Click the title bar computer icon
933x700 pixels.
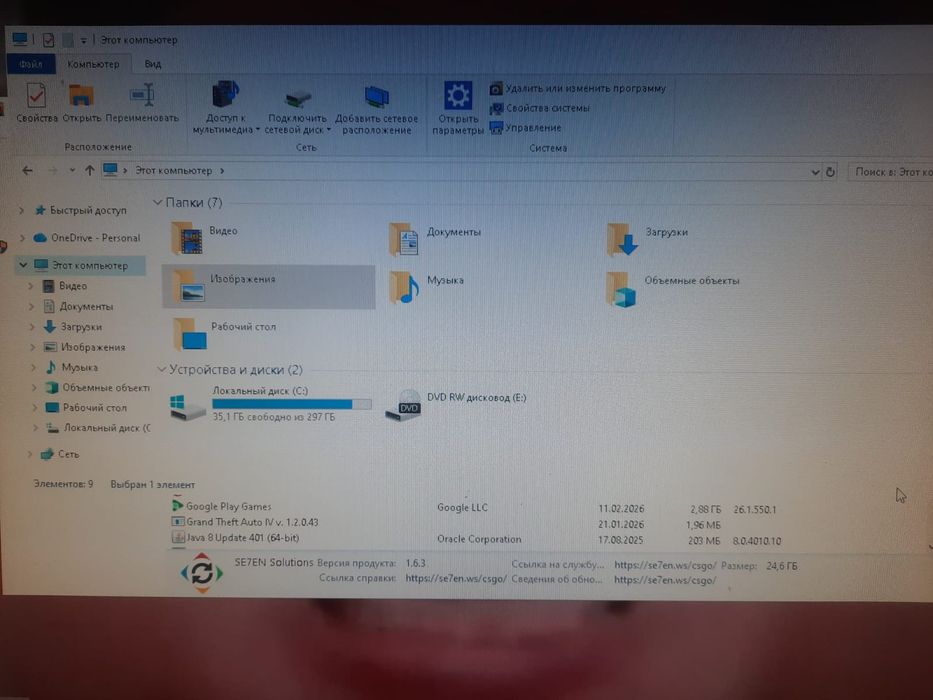[20, 39]
